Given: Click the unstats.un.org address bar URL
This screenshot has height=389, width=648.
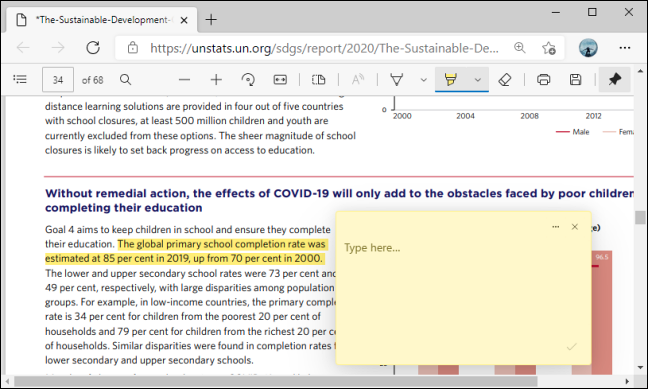Looking at the screenshot, I should (324, 48).
